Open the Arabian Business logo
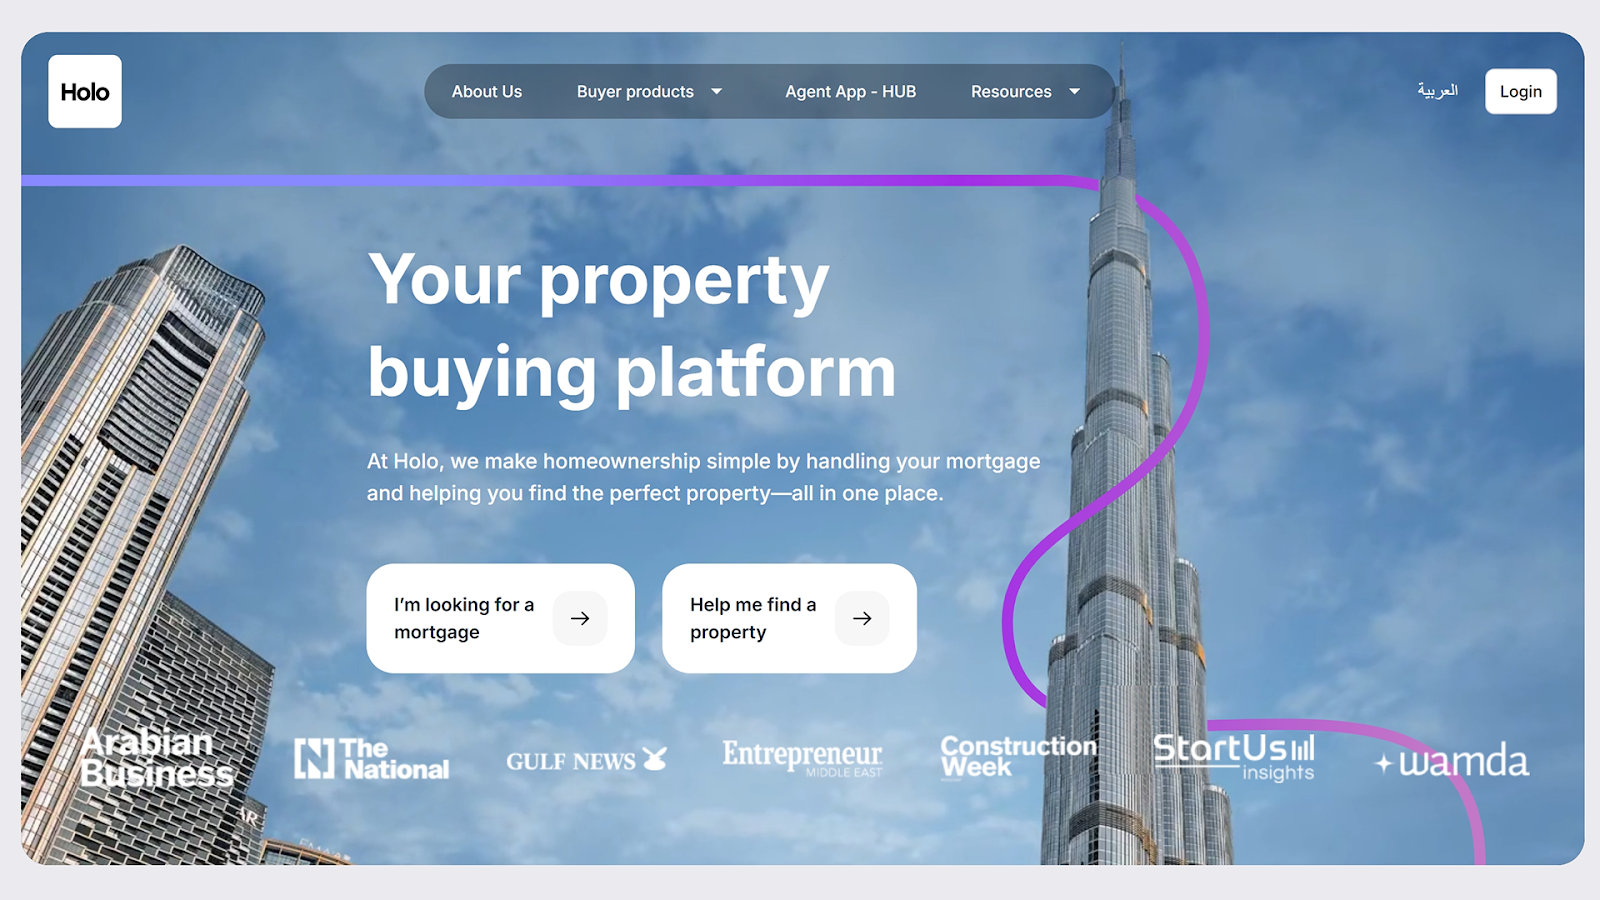The height and width of the screenshot is (900, 1600). 157,758
